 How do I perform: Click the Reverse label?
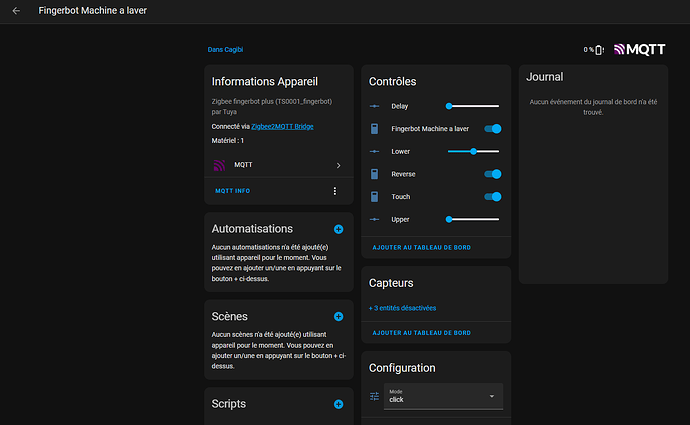(x=403, y=174)
